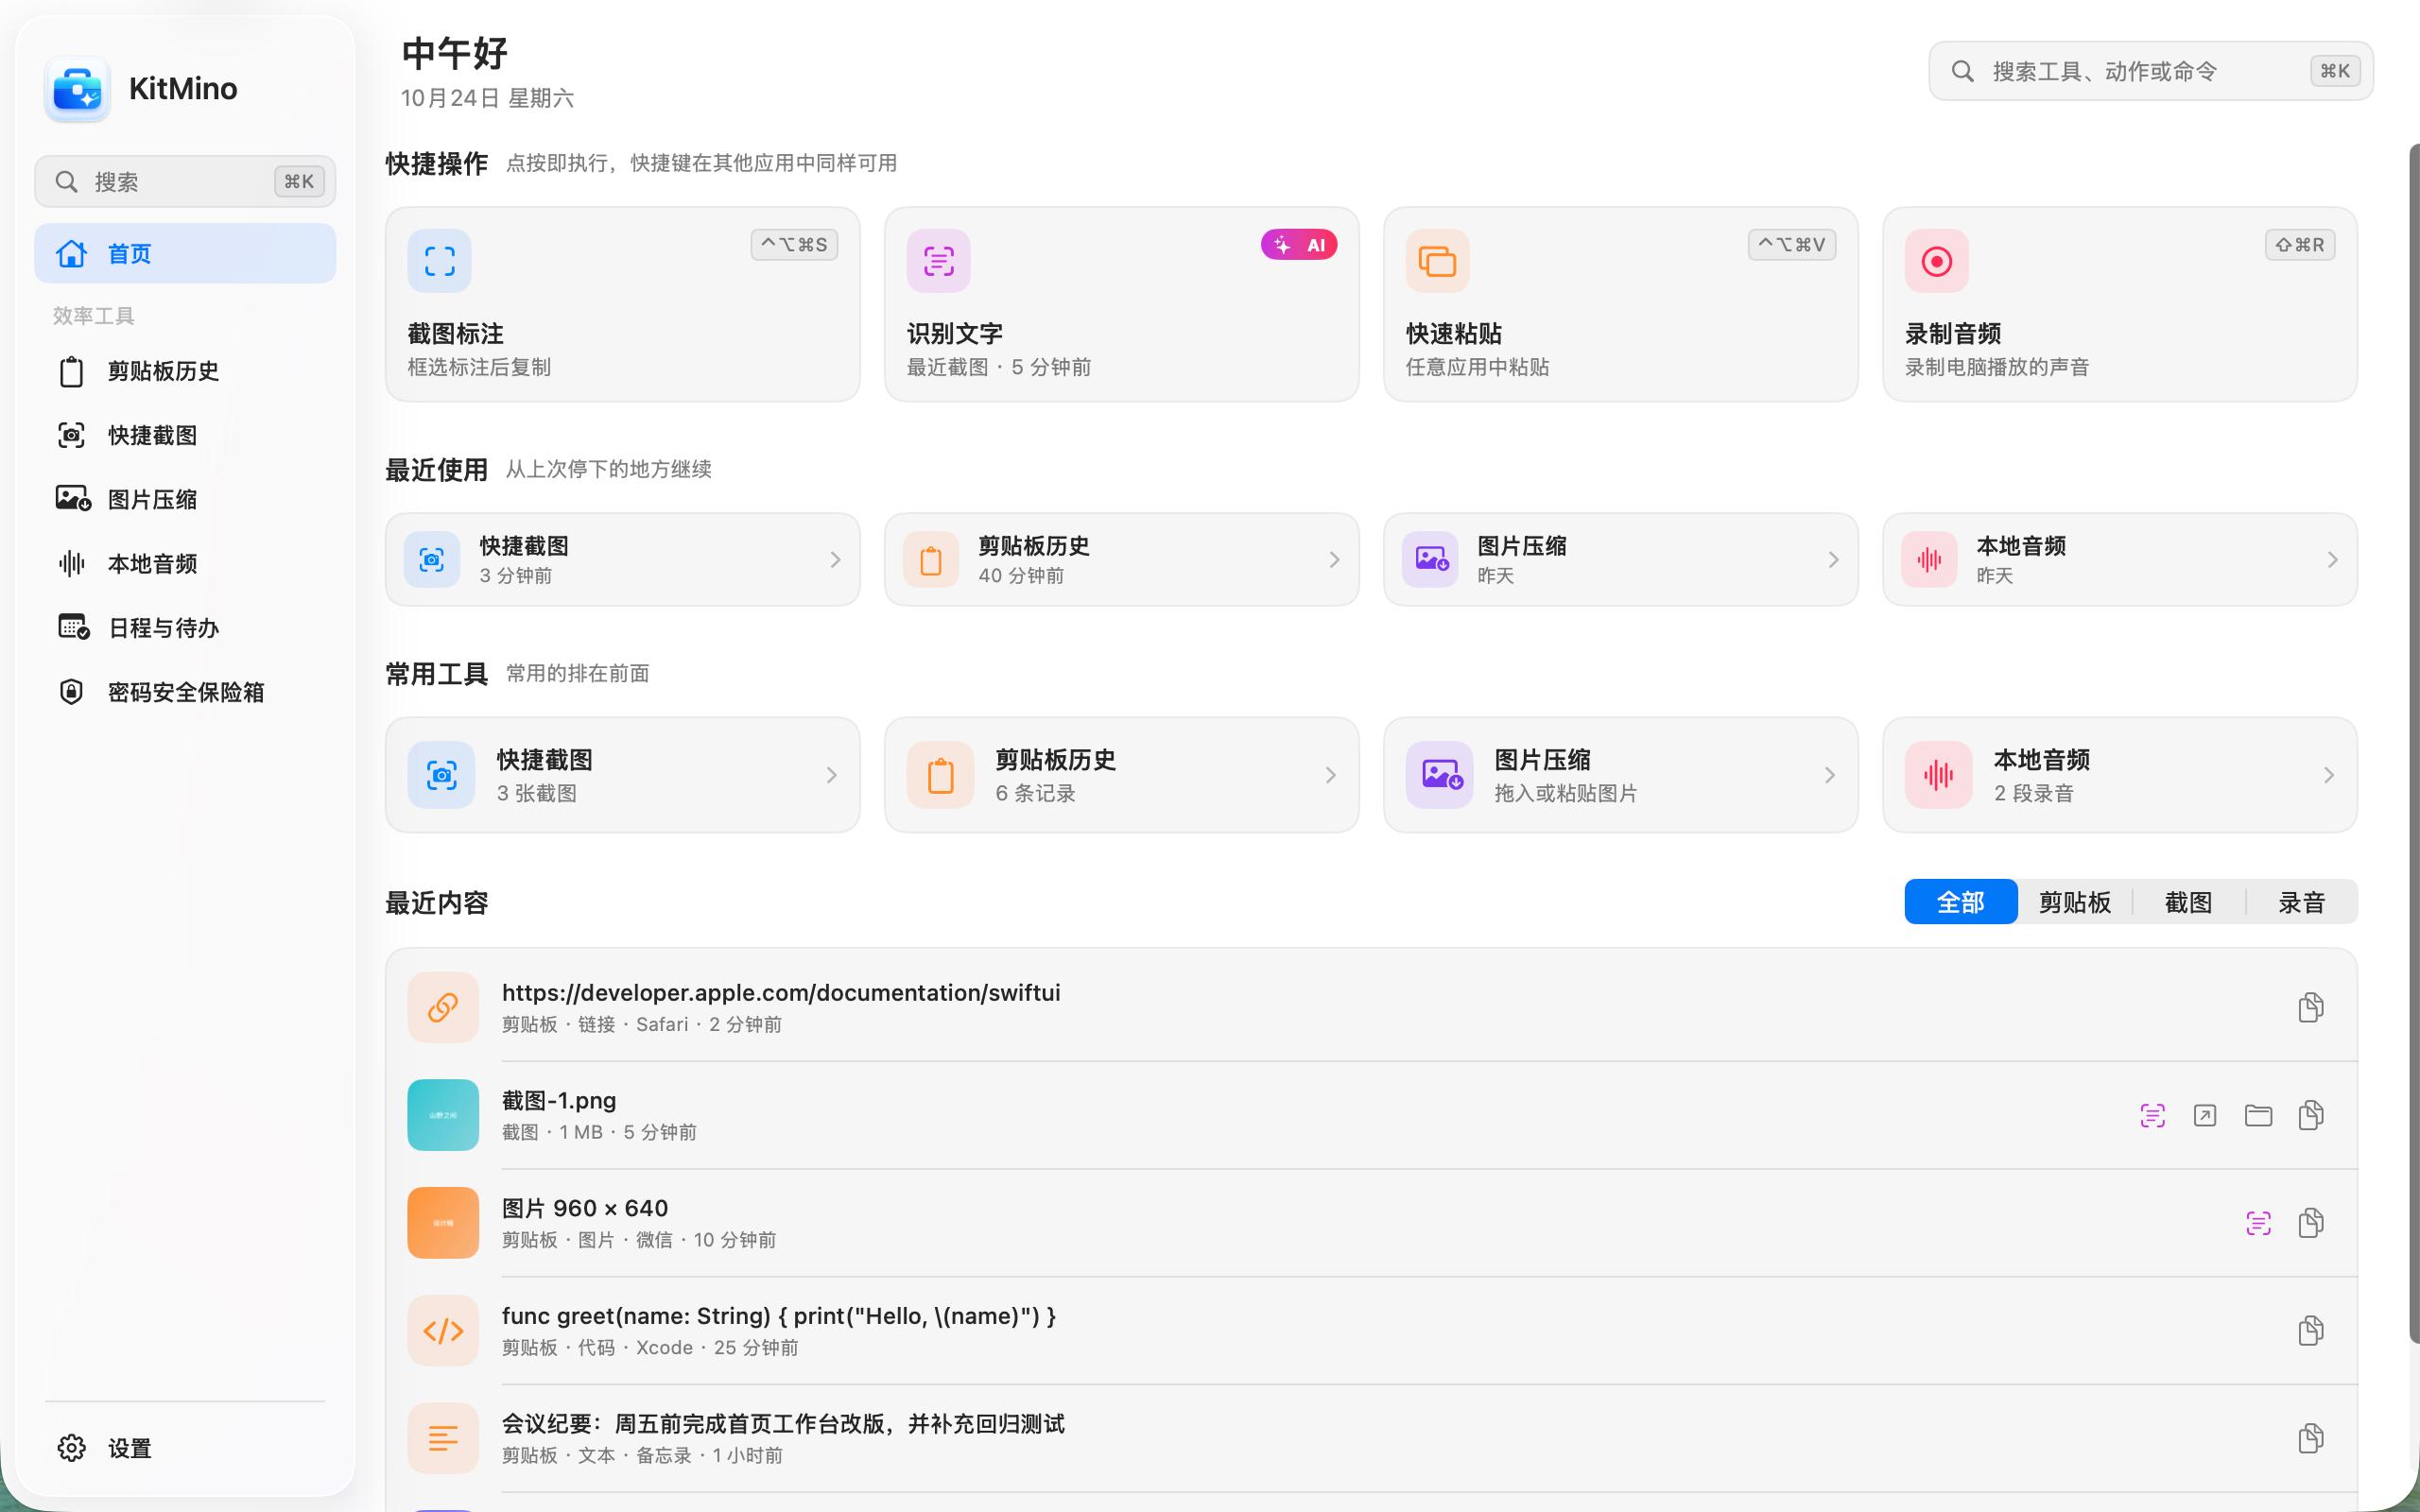Click the link icon of swiftui entry

click(443, 1007)
